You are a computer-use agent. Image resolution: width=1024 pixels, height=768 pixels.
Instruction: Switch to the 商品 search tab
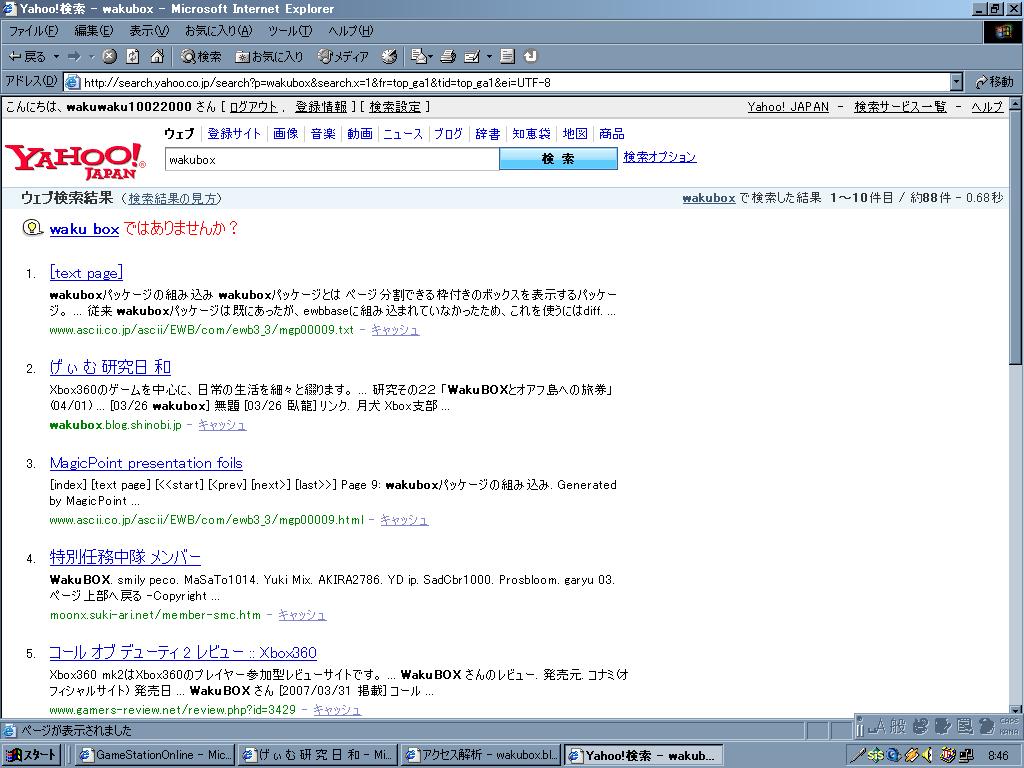611,134
